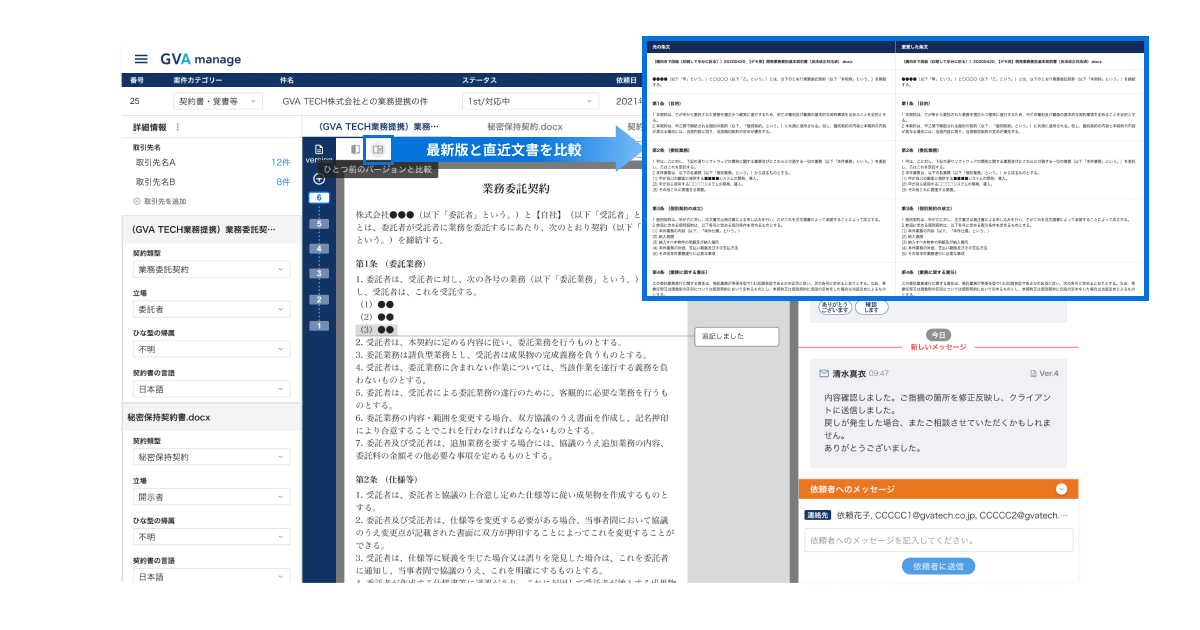Click the 新しいメッセージ divider label

938,347
